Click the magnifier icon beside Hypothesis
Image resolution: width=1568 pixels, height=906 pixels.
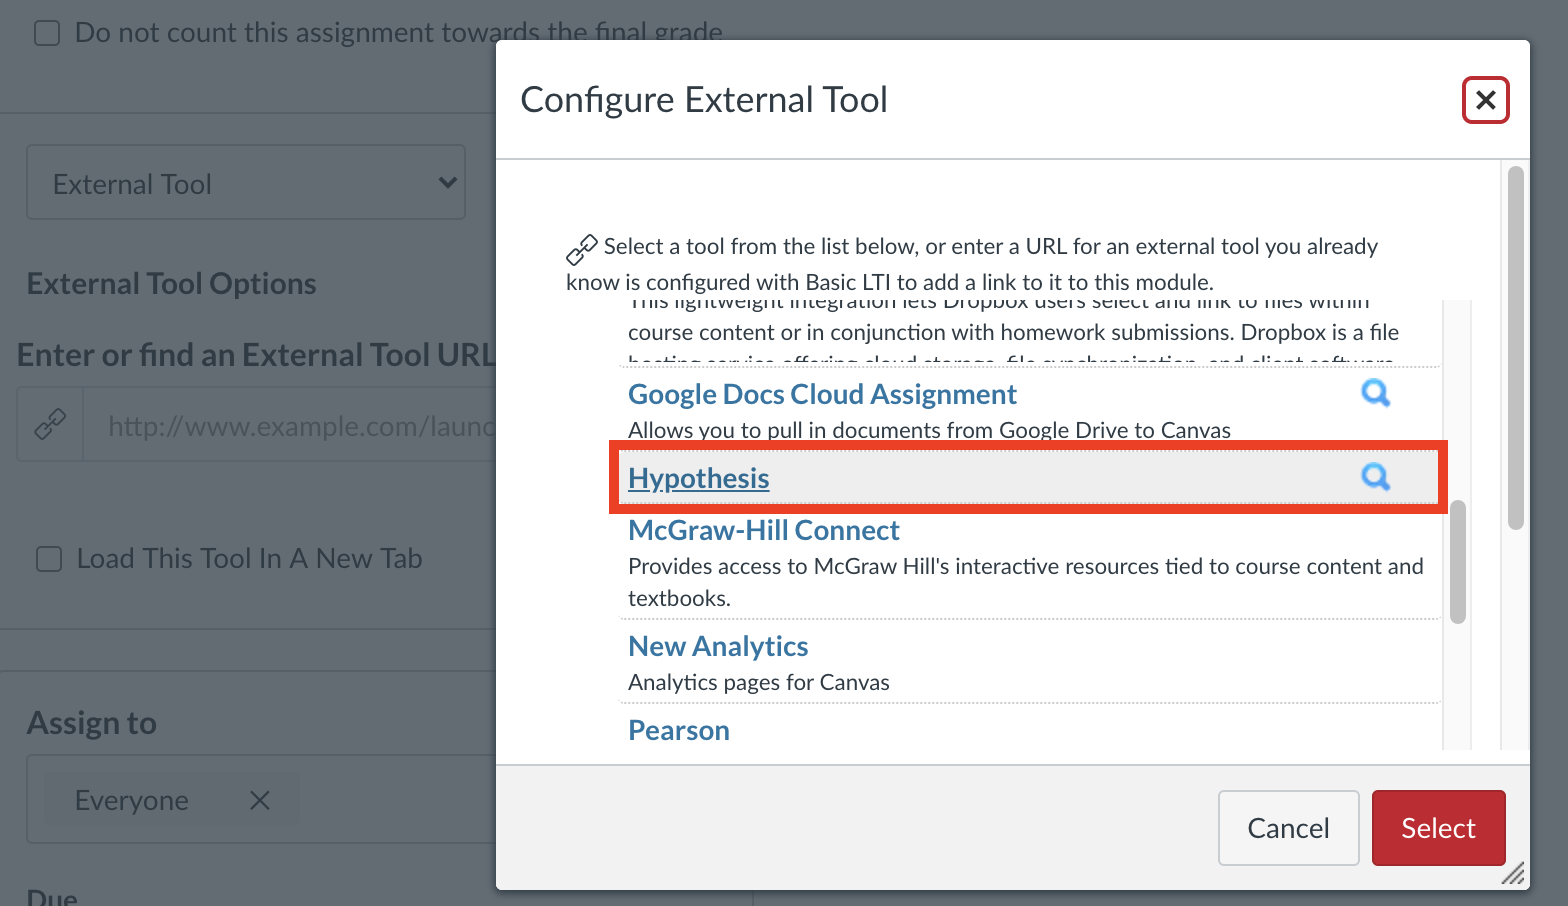(x=1376, y=477)
